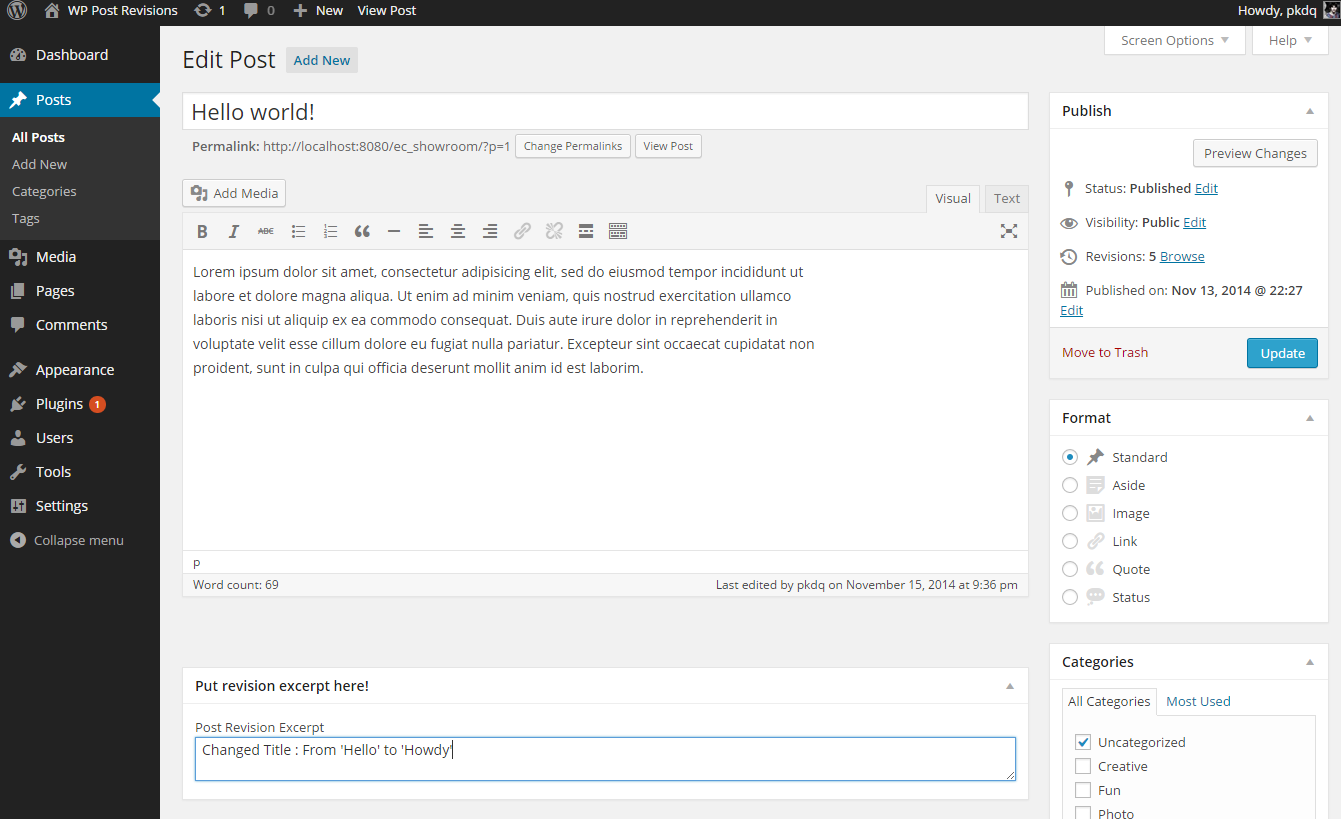Enter distraction-free fullscreen writing mode
The width and height of the screenshot is (1341, 819).
point(1009,231)
